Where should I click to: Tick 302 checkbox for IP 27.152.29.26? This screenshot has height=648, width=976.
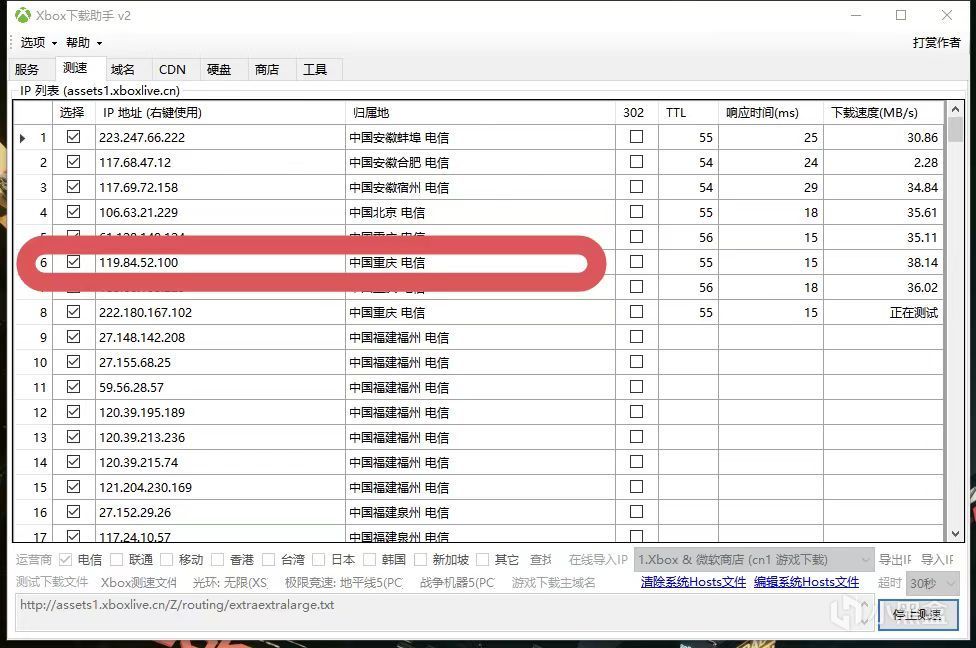(636, 511)
